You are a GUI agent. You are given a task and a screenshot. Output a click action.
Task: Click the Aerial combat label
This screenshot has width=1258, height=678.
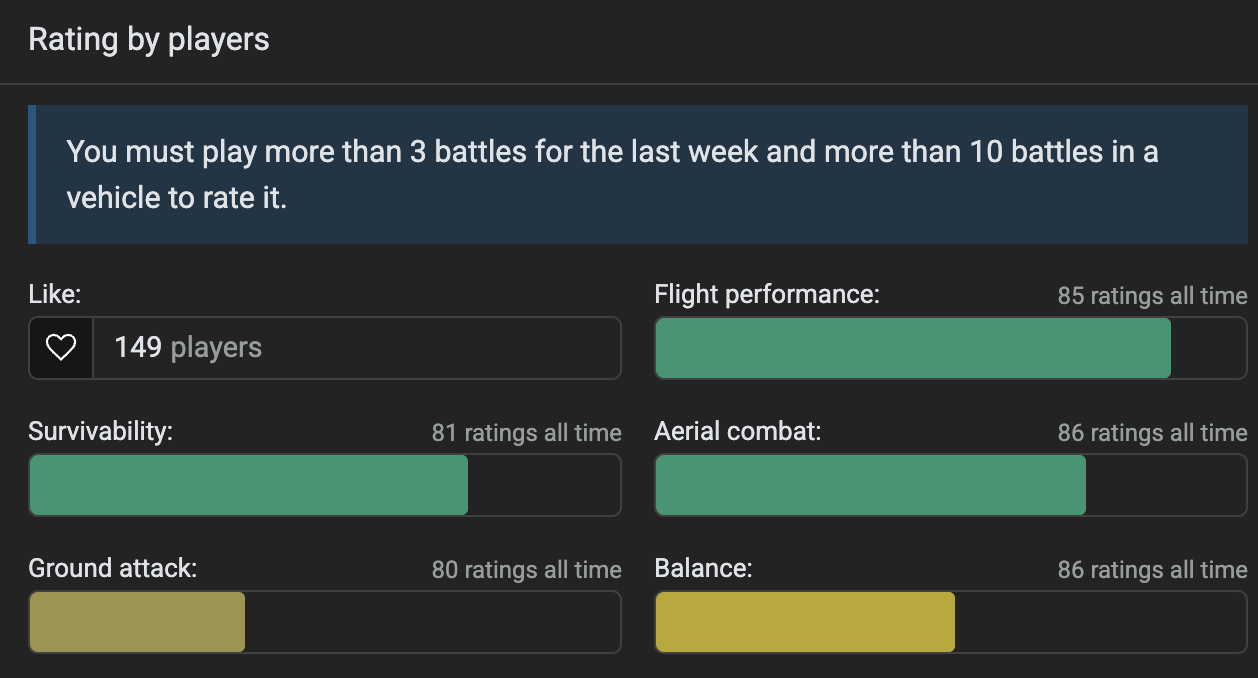pyautogui.click(x=738, y=431)
